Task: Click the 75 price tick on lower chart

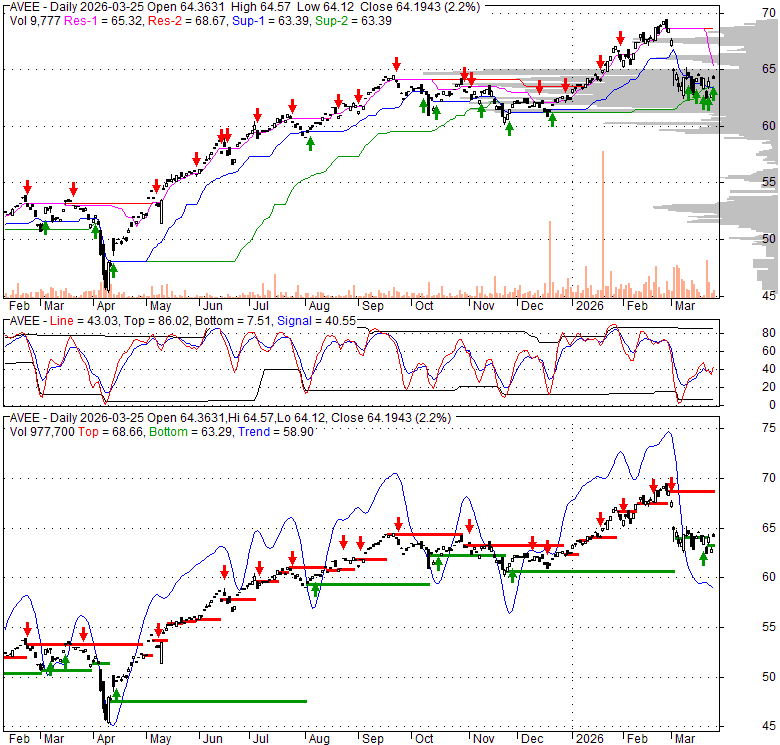Action: 769,428
